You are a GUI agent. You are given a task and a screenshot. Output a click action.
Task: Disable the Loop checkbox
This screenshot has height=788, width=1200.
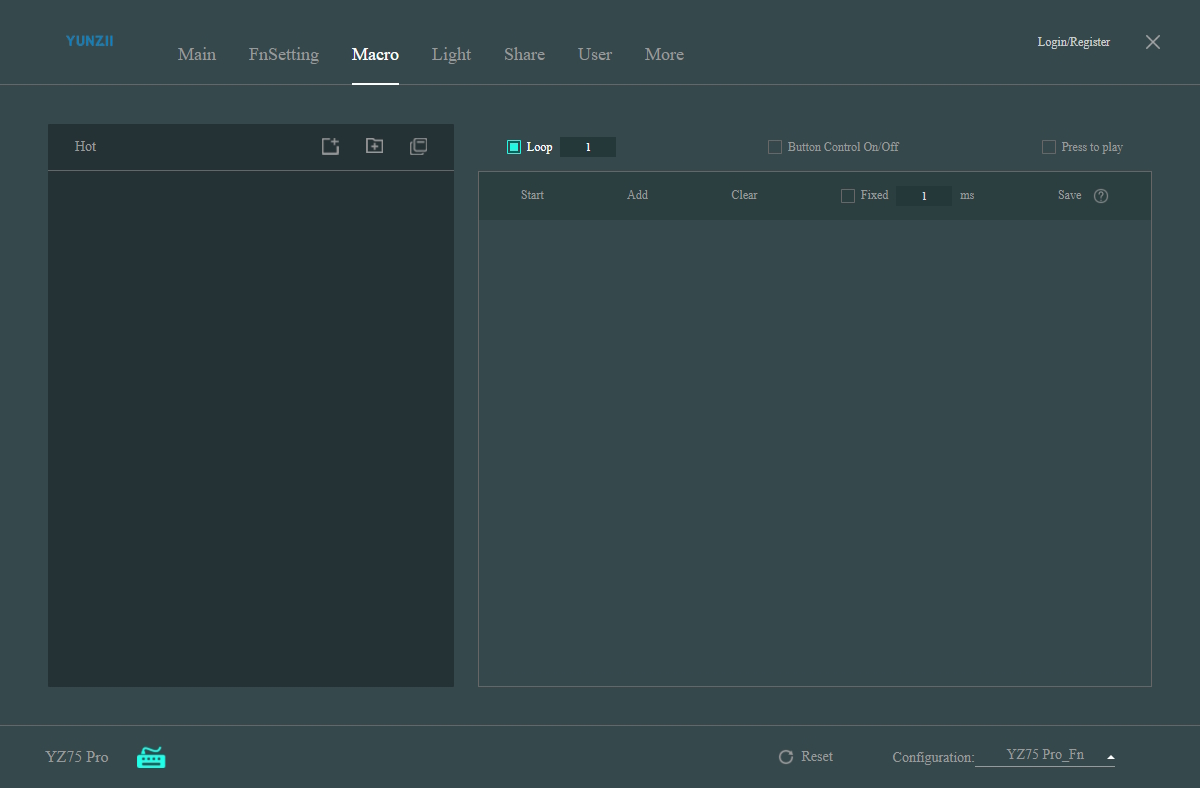coord(514,147)
